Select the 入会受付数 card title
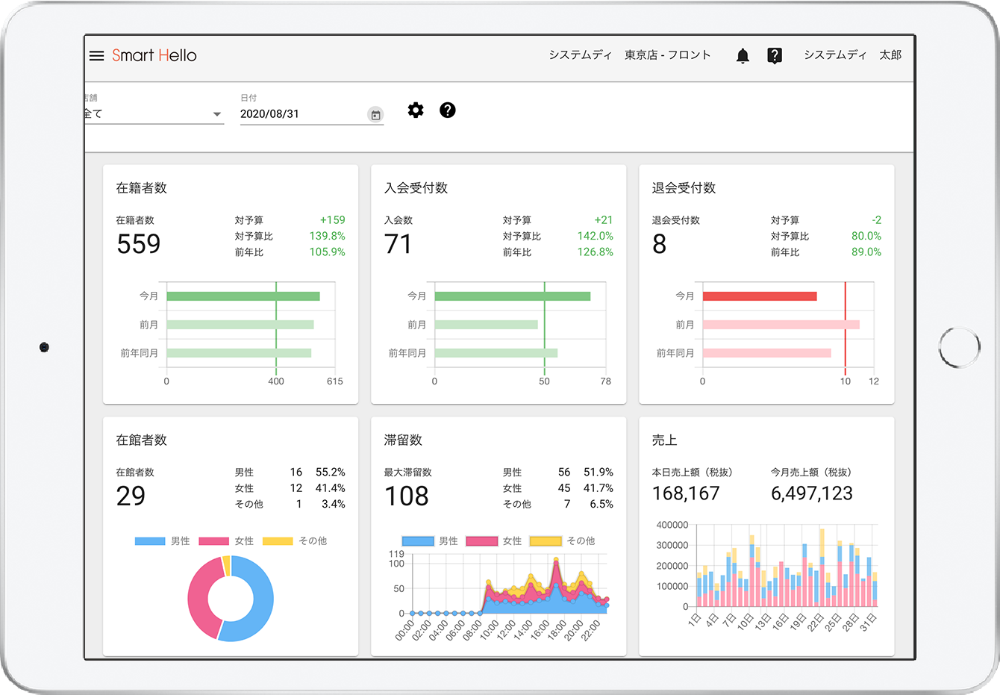Screen dimensions: 1000x695 point(415,188)
